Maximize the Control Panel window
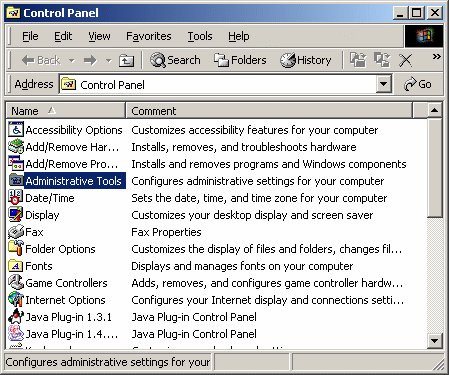 [416, 13]
